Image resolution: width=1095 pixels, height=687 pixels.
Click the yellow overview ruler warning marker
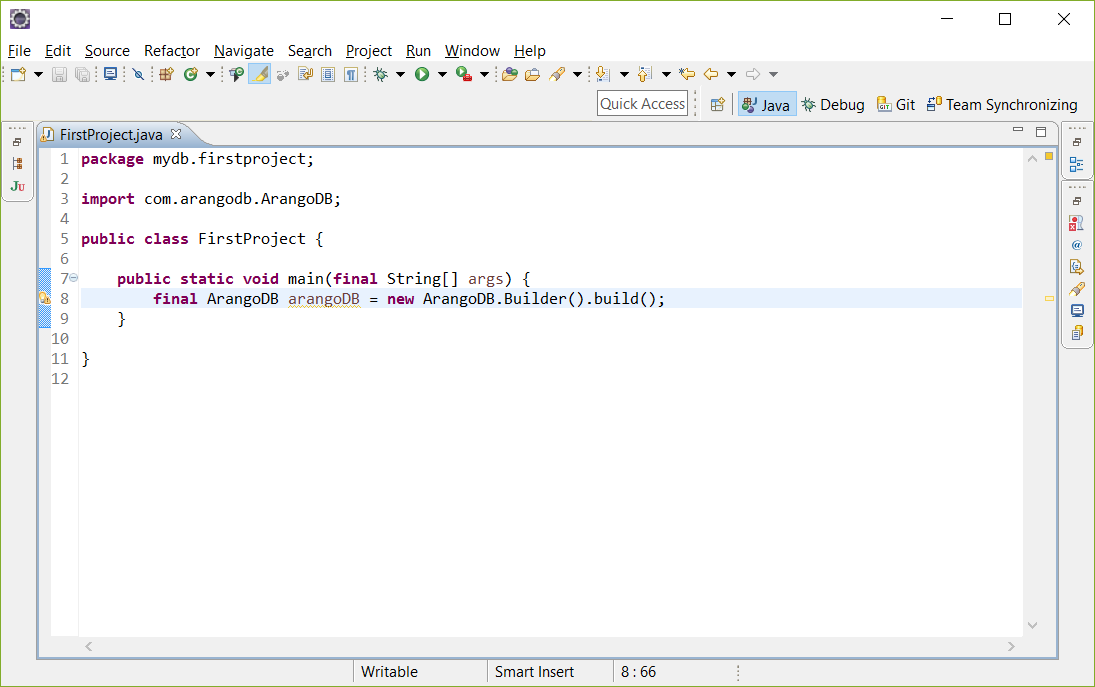point(1049,298)
